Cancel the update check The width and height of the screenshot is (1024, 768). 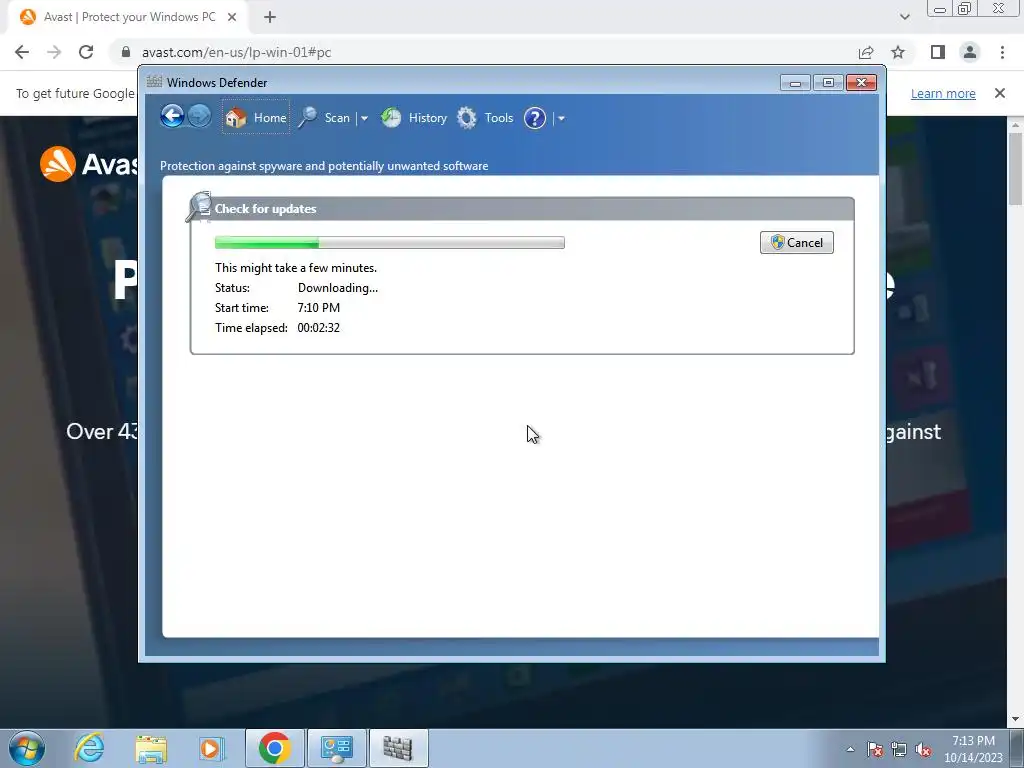797,242
